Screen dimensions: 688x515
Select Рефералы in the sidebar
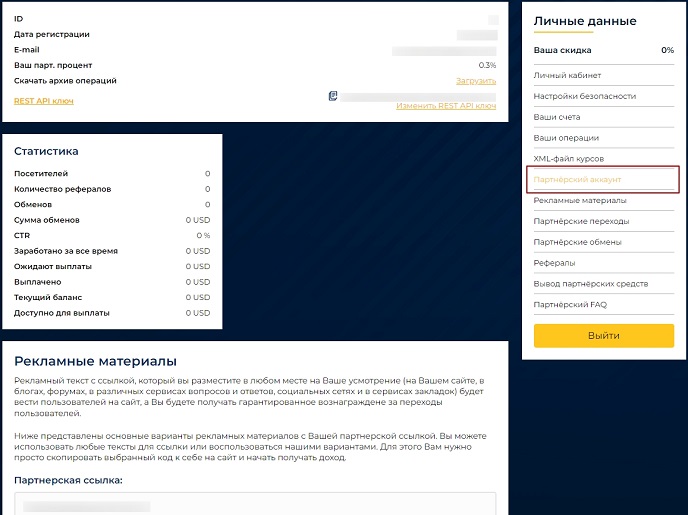click(554, 263)
